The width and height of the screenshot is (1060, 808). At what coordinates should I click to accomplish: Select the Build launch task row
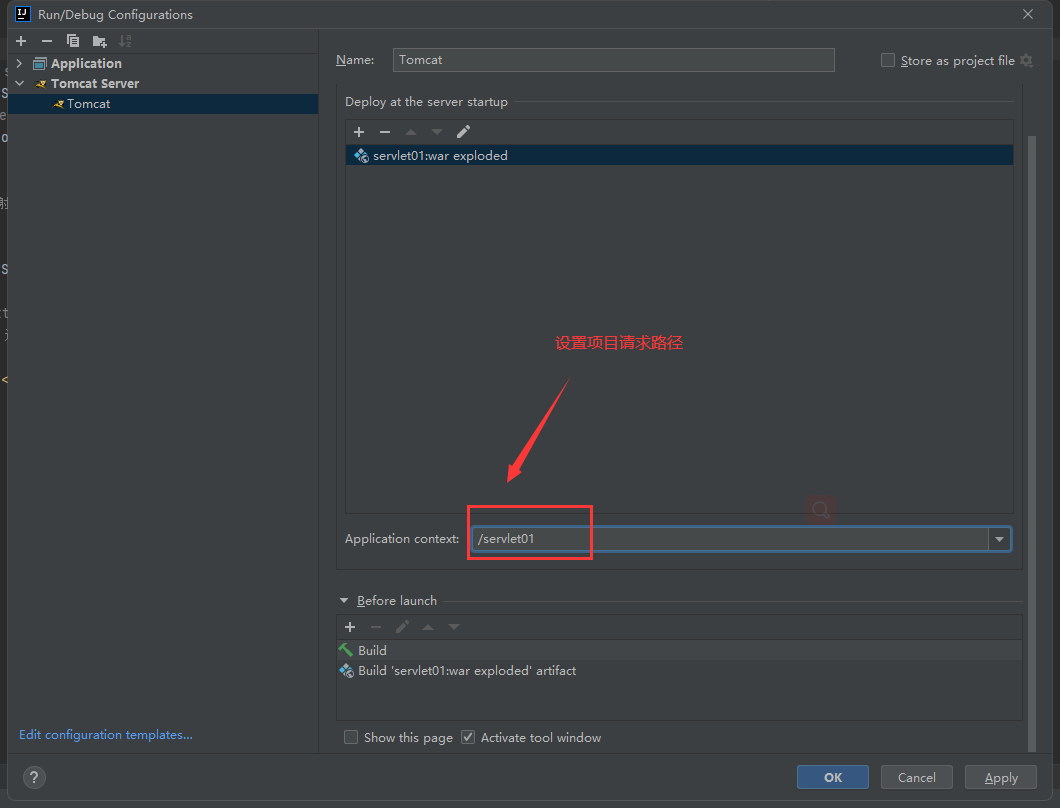pyautogui.click(x=679, y=650)
